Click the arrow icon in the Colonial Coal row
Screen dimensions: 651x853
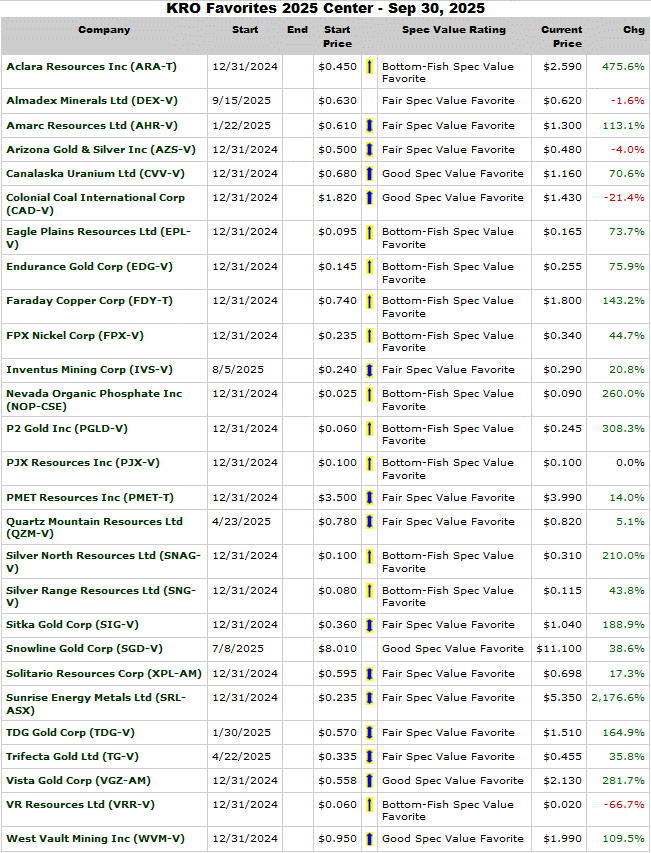[x=369, y=197]
